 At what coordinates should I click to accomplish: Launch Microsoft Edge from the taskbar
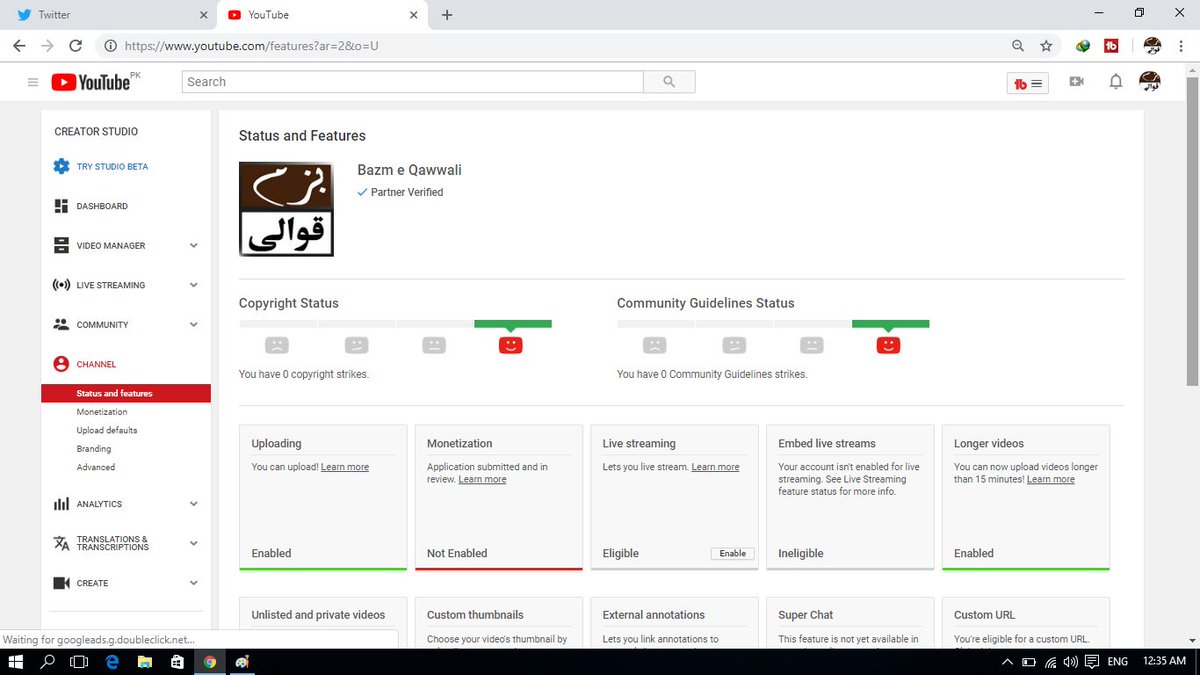pos(112,662)
